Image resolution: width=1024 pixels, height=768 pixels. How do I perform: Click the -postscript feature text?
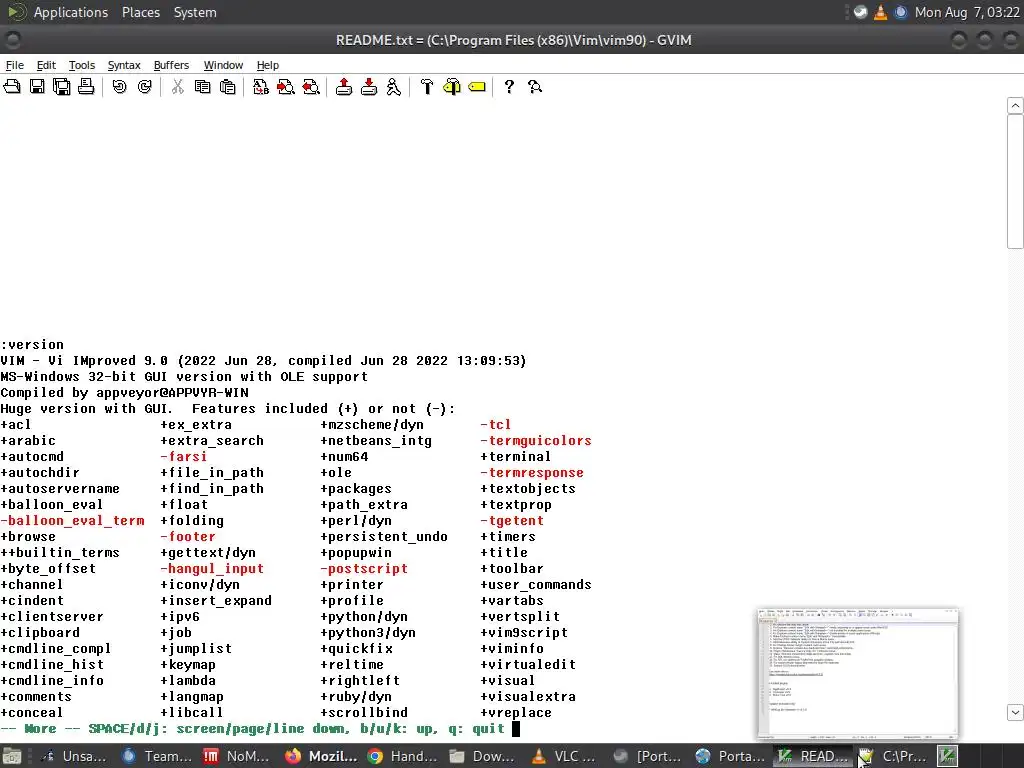click(x=364, y=569)
